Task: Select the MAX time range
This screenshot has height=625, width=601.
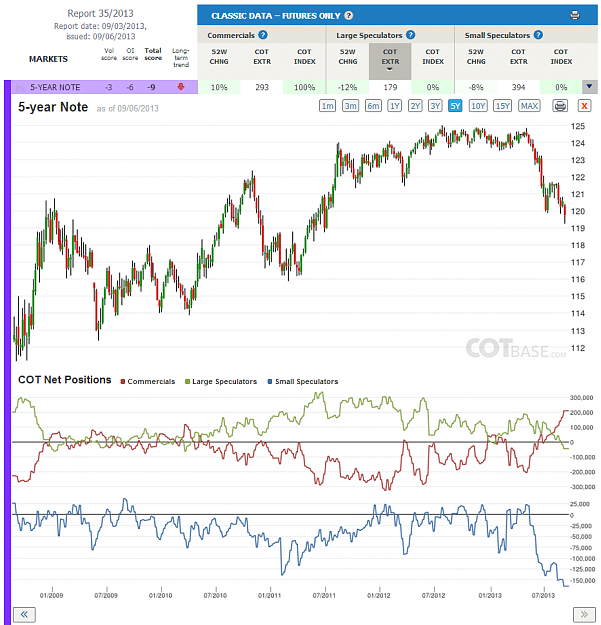Action: 529,106
